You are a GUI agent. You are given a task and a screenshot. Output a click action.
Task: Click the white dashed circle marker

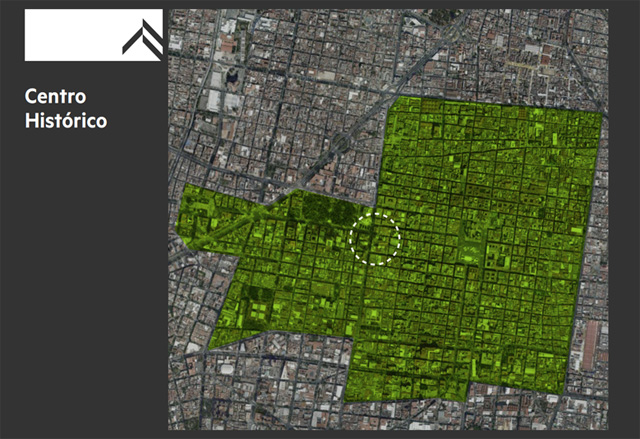coord(376,238)
